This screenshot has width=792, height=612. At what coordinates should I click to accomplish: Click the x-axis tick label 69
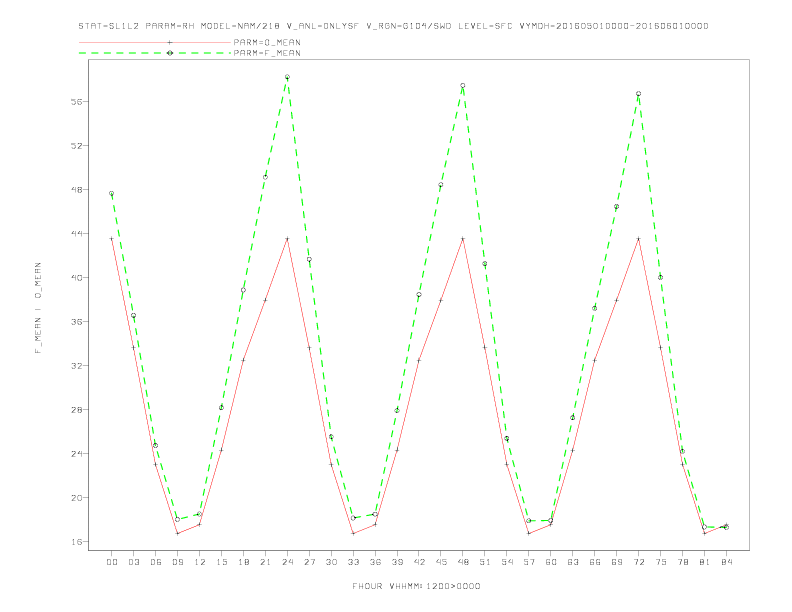tap(617, 562)
